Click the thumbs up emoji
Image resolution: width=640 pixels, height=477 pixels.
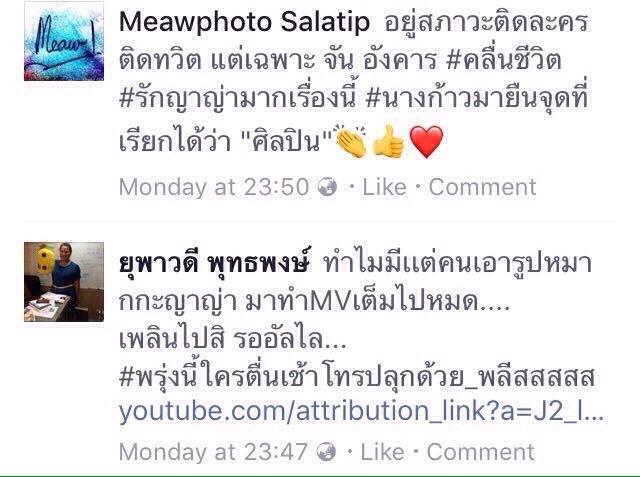(389, 142)
